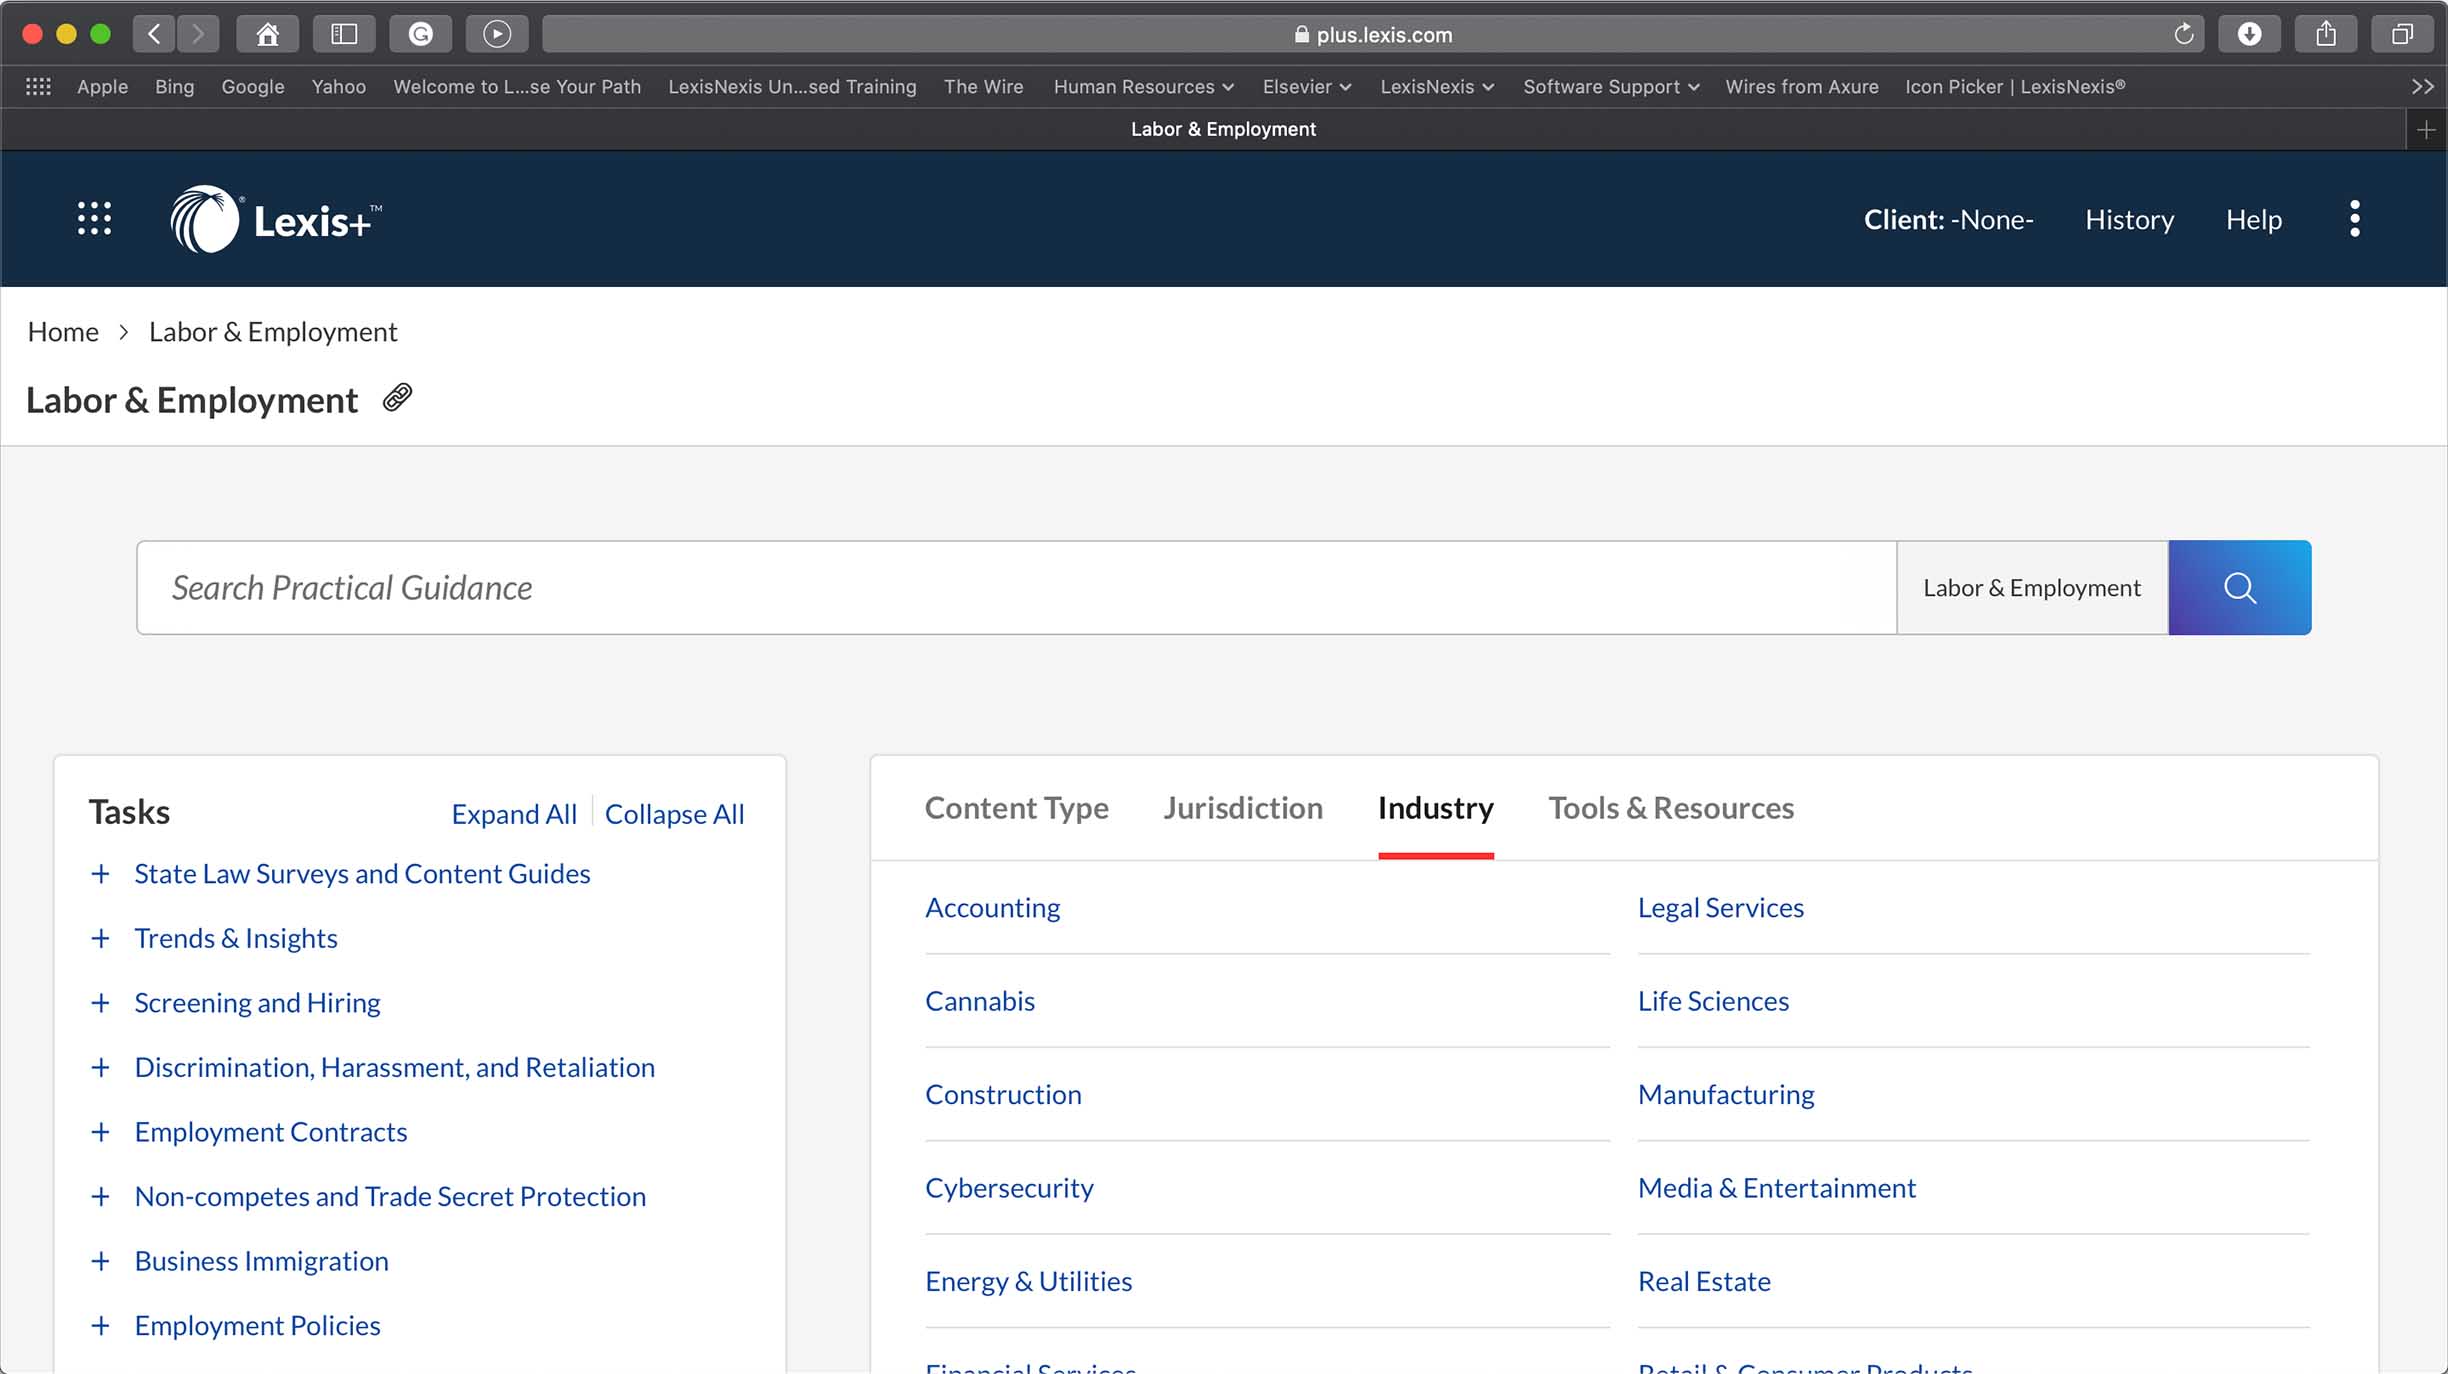Show Safari sidebar with toolbar icon
The image size is (2448, 1374).
344,34
